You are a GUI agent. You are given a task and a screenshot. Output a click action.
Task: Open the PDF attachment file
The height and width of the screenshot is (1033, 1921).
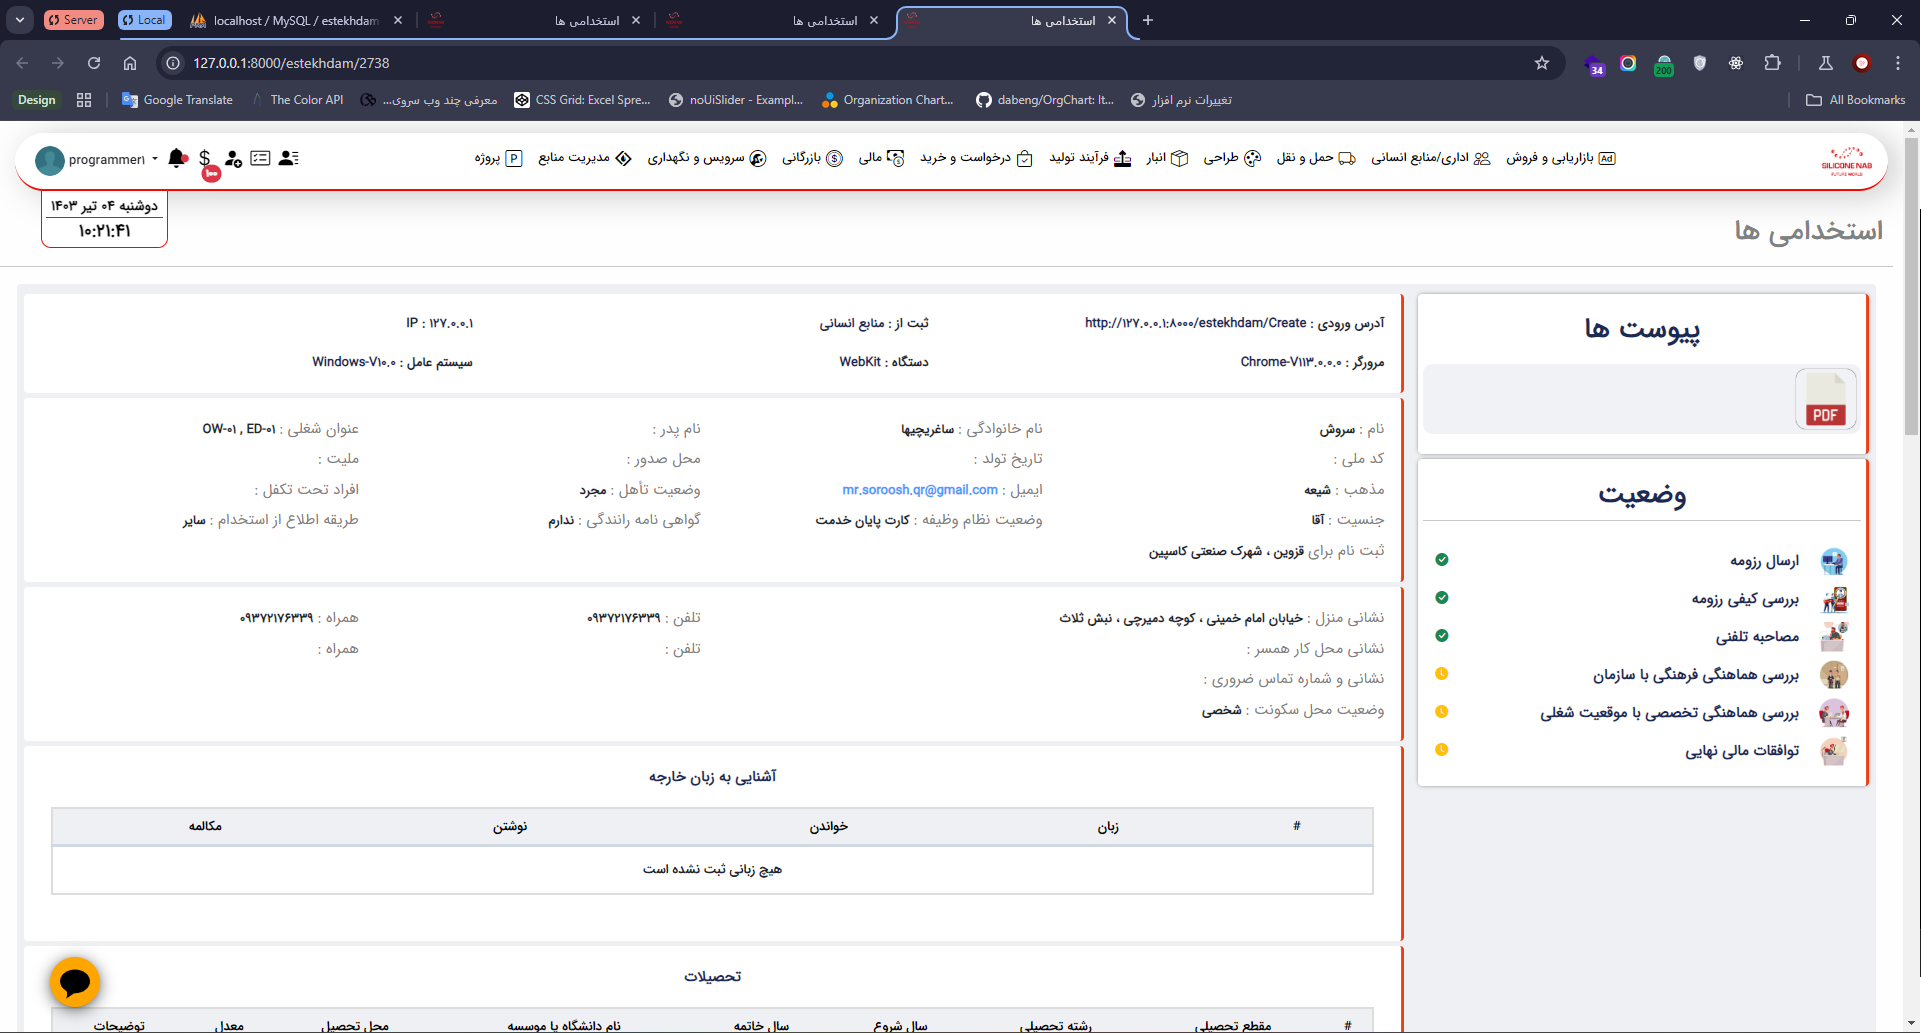(1825, 399)
